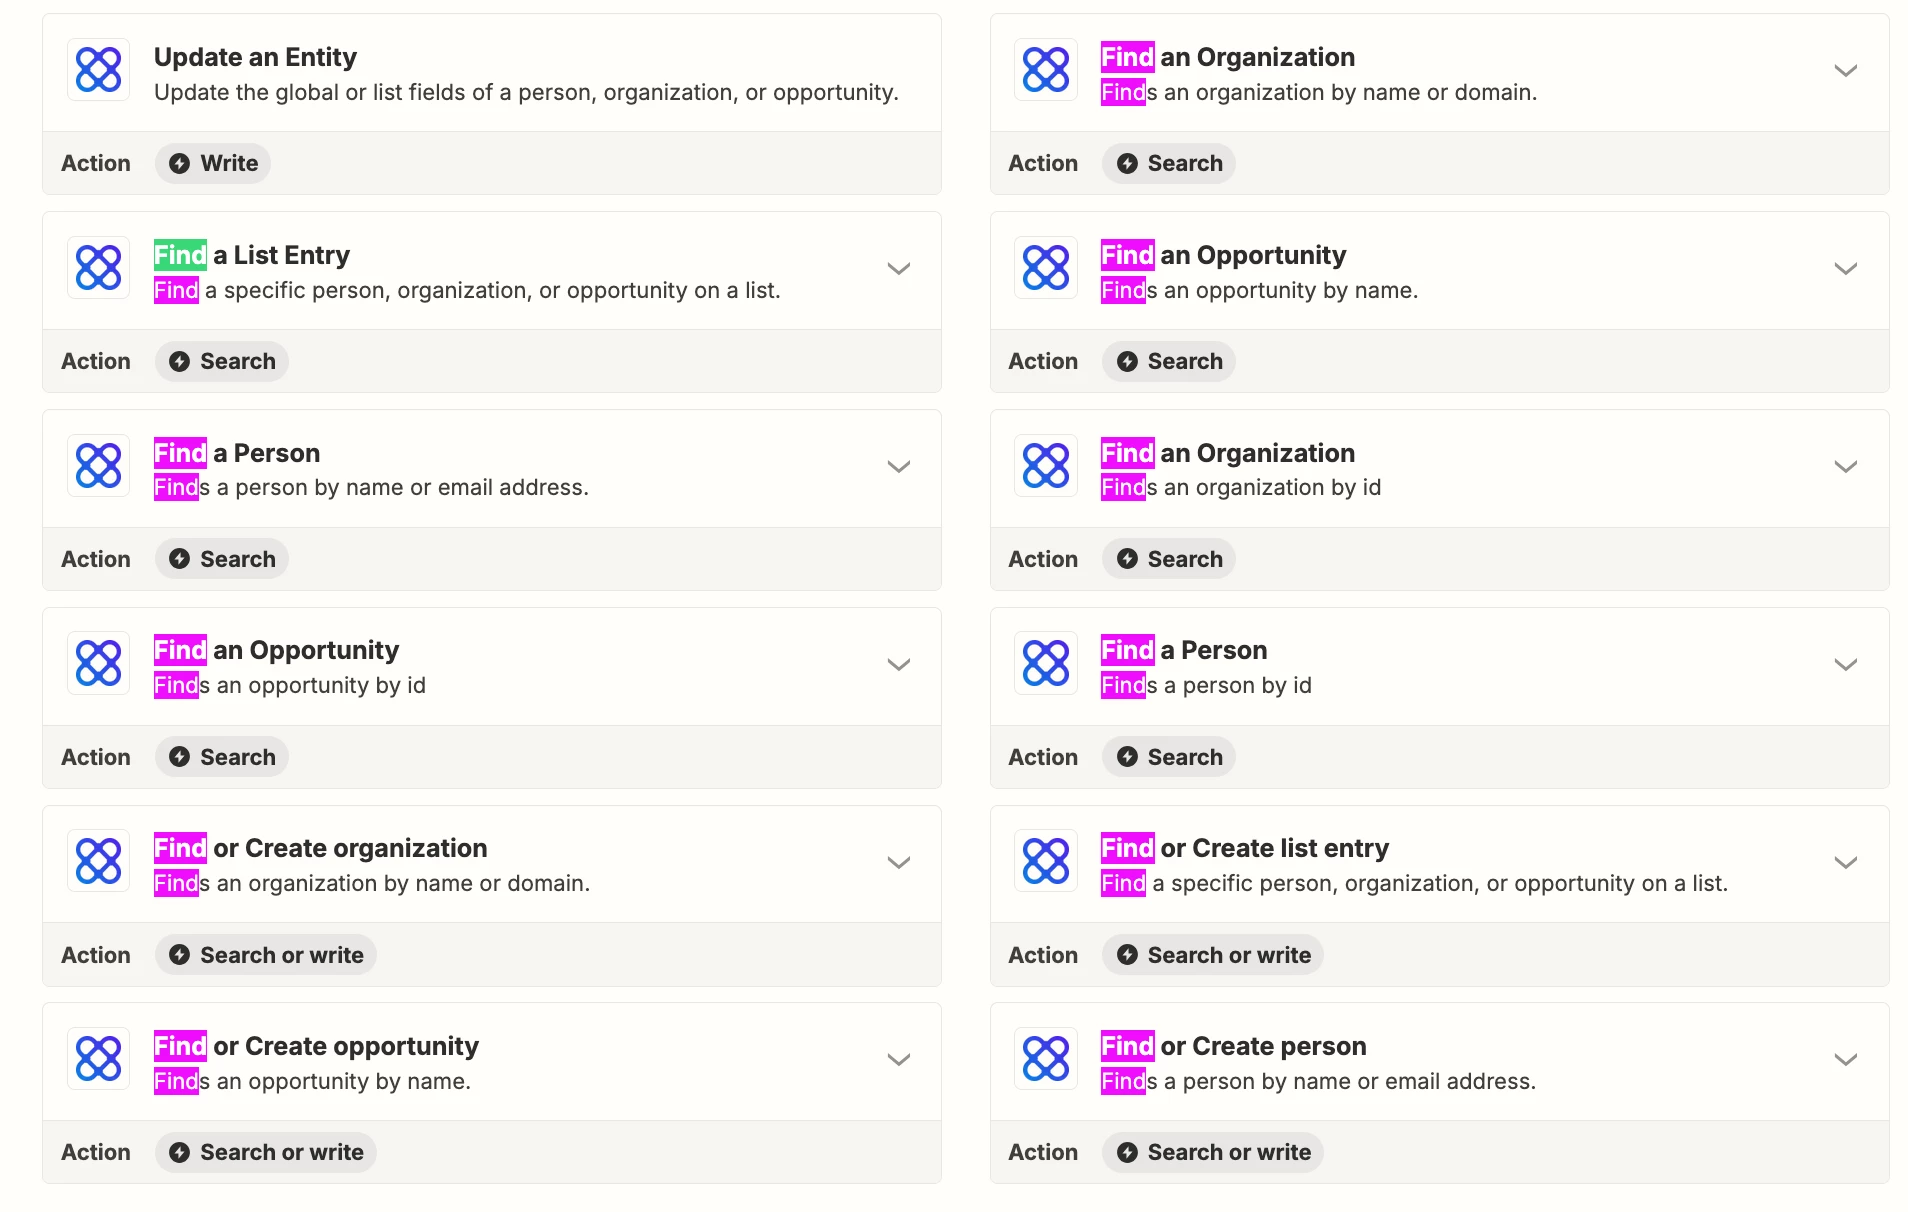This screenshot has height=1212, width=1908.
Task: Select the 'Find or Create person' title
Action: [x=1234, y=1046]
